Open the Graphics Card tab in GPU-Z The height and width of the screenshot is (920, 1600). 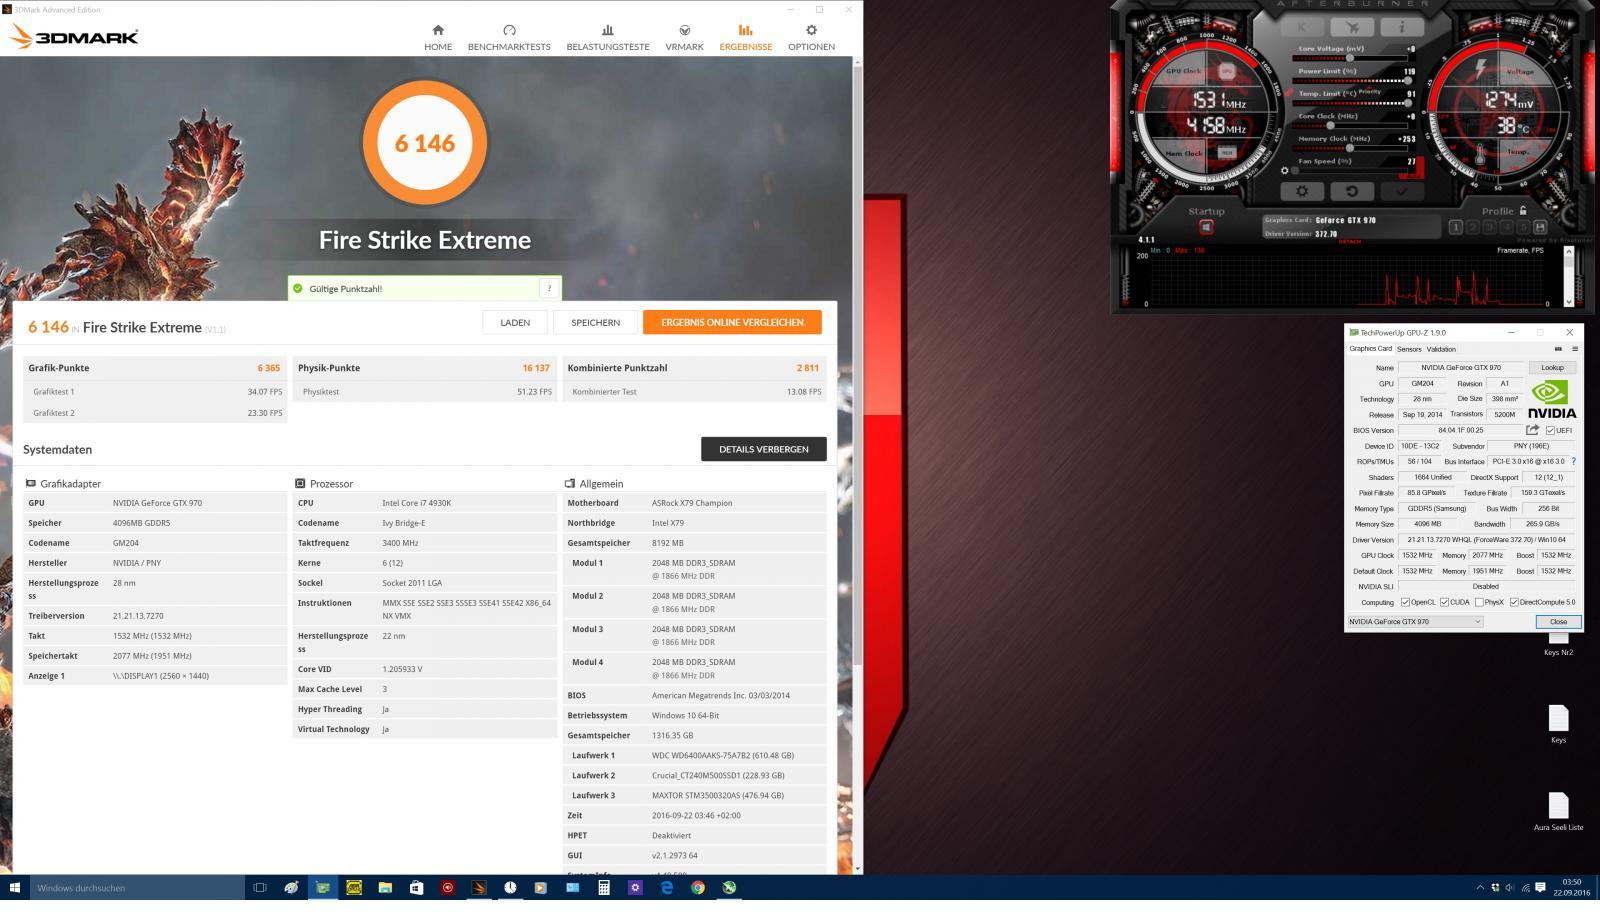tap(1370, 349)
